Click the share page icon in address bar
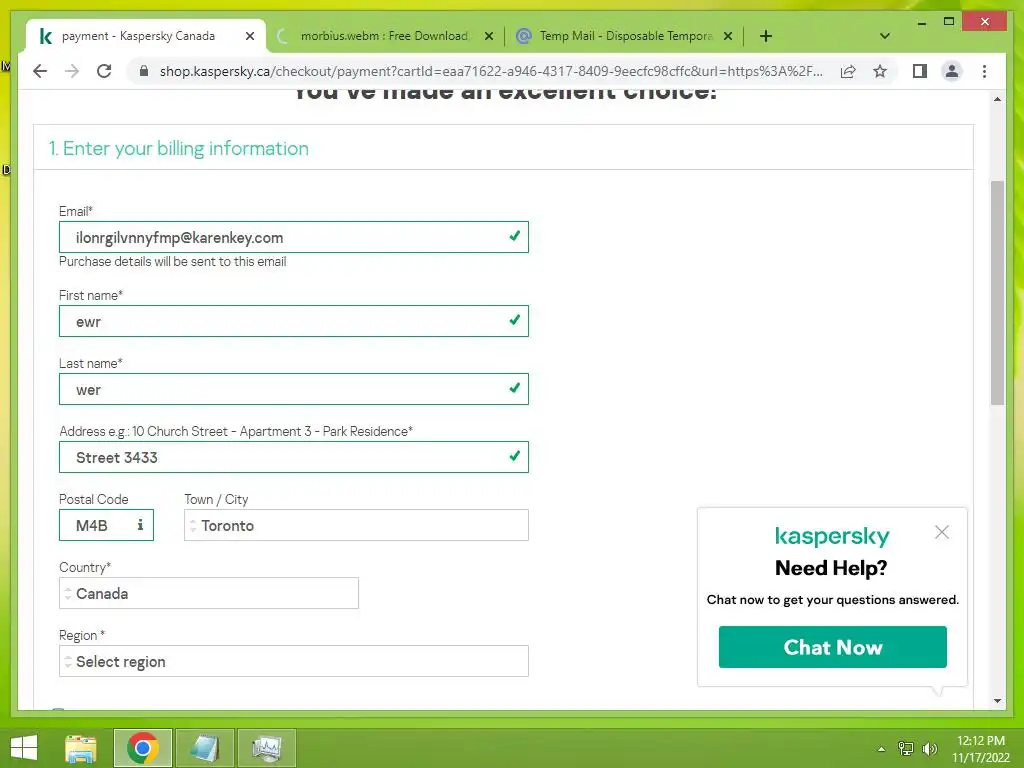This screenshot has width=1024, height=768. (x=848, y=71)
